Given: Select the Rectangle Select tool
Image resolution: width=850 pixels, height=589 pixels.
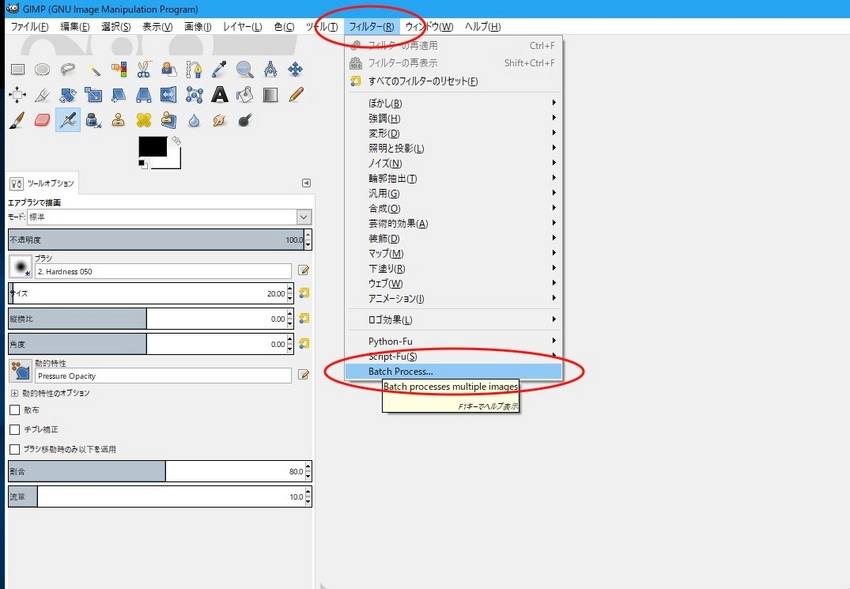Looking at the screenshot, I should (x=18, y=69).
